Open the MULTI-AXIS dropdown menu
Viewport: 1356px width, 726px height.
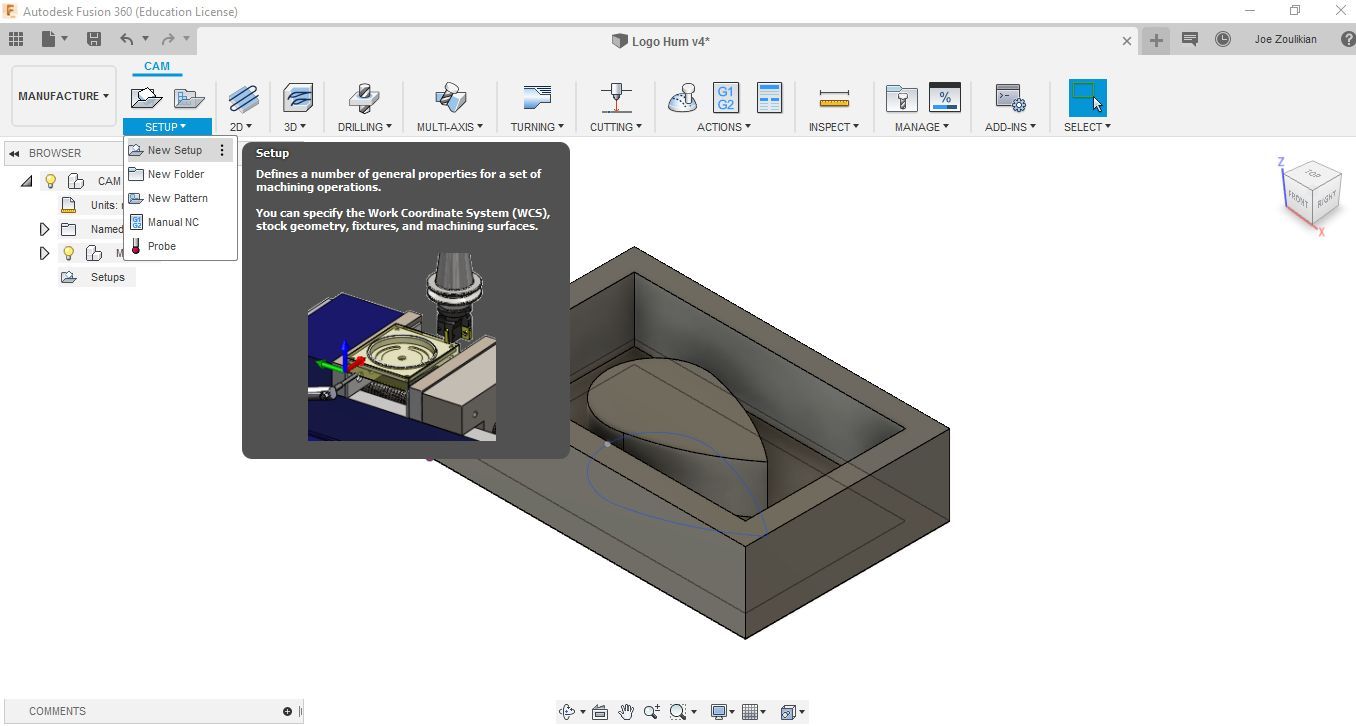pos(450,127)
